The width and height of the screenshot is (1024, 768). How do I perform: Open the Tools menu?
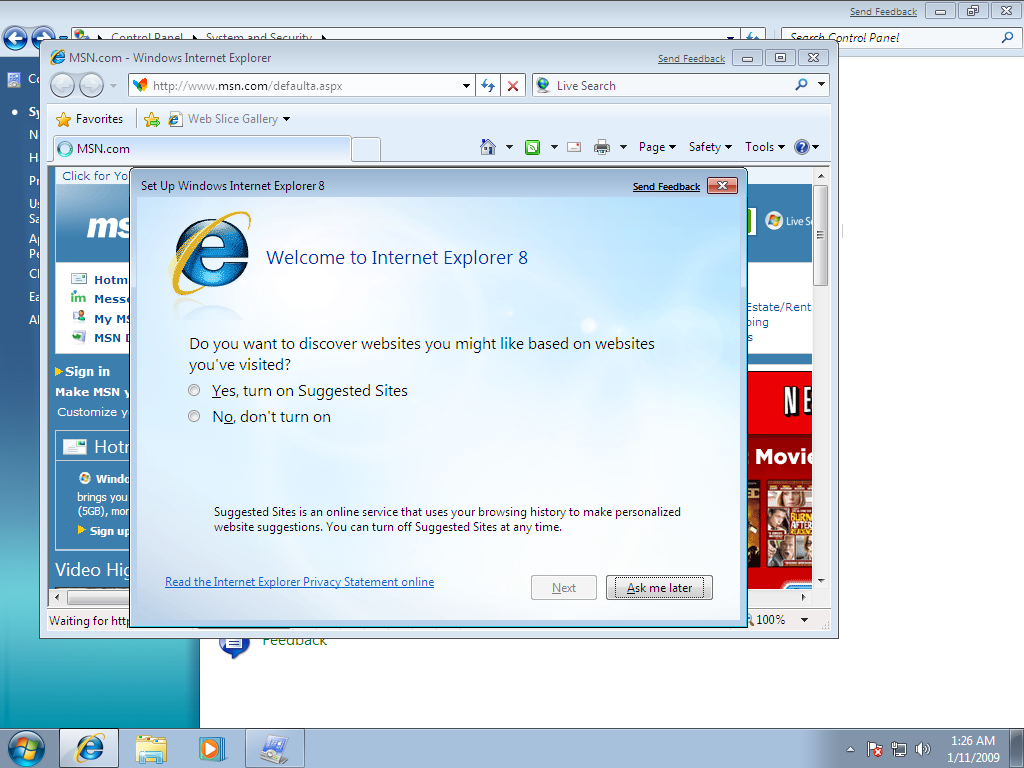pyautogui.click(x=765, y=147)
